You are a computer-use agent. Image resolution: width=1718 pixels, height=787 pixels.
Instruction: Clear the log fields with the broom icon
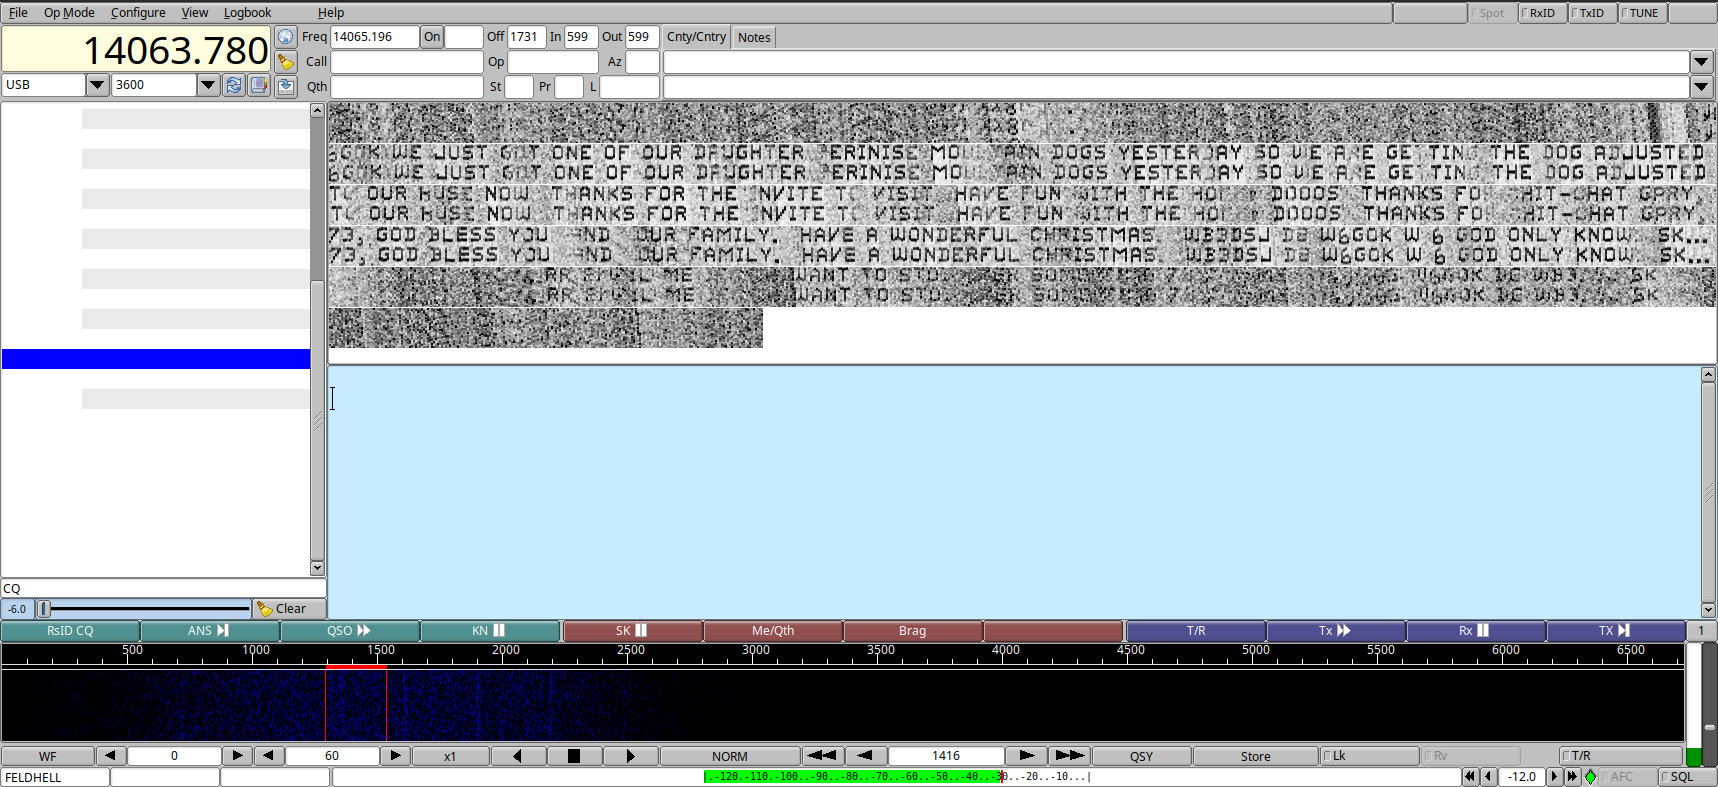[286, 62]
